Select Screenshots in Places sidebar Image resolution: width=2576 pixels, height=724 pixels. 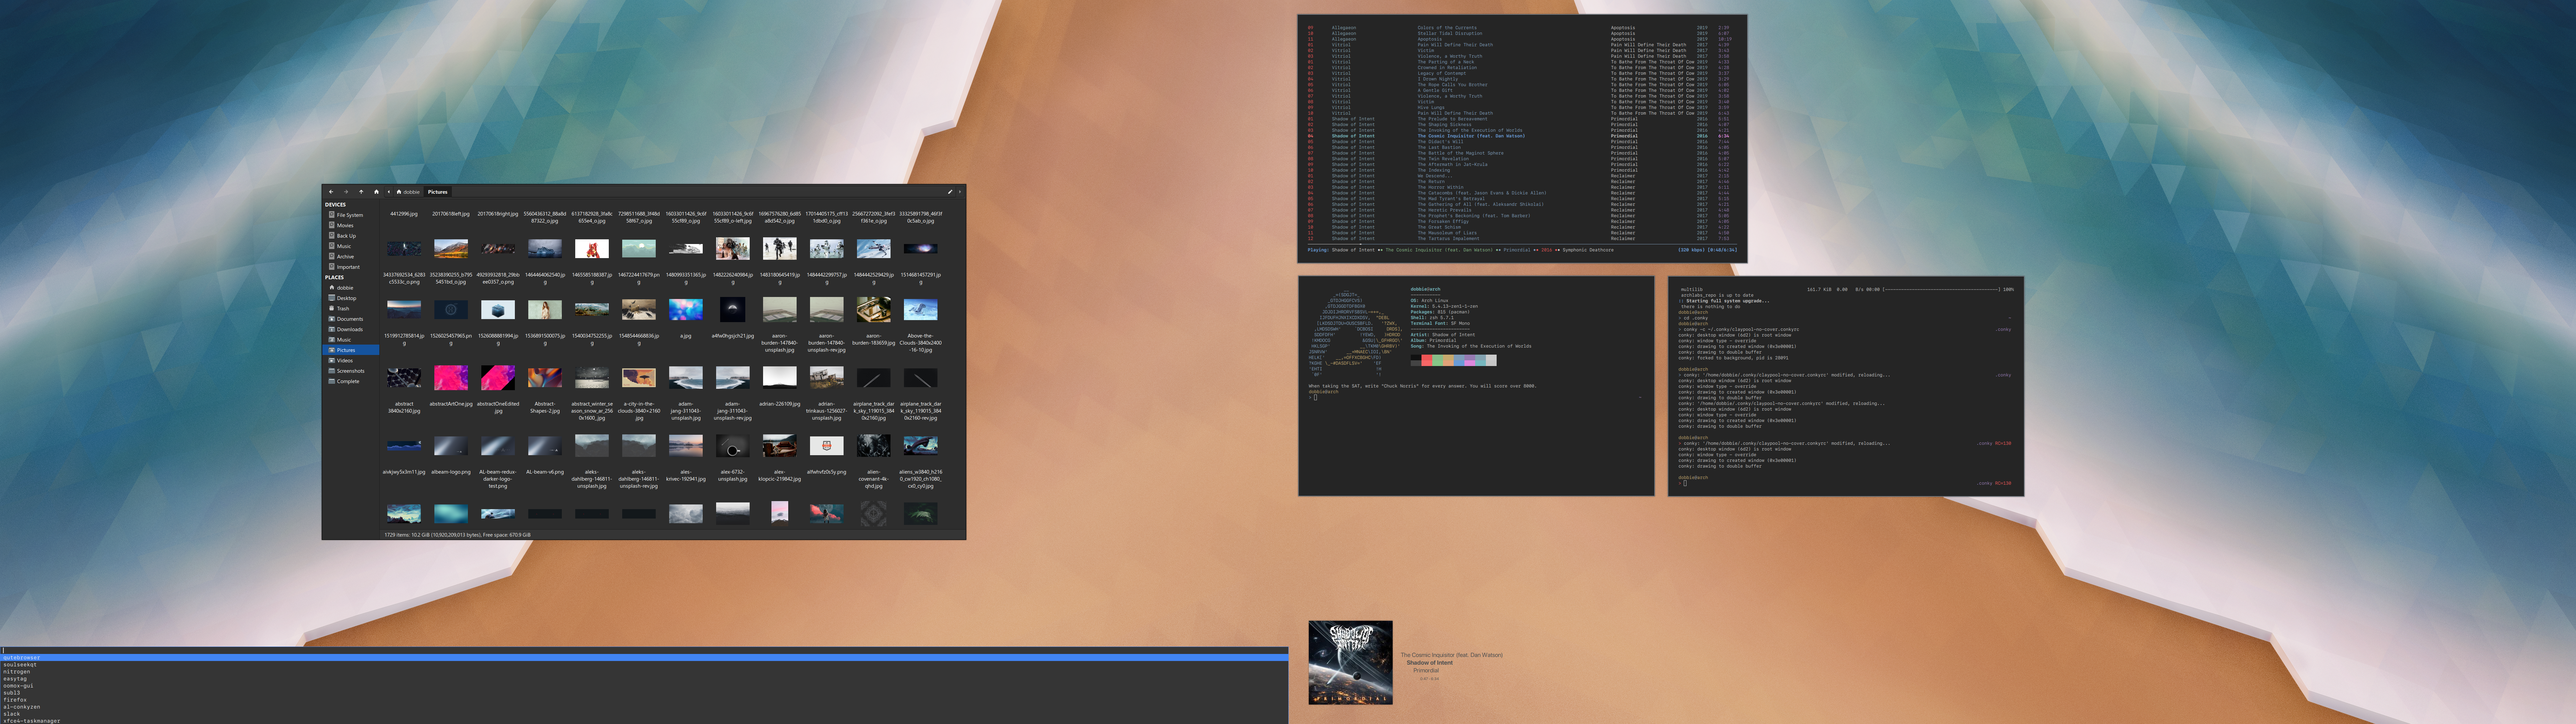point(350,371)
